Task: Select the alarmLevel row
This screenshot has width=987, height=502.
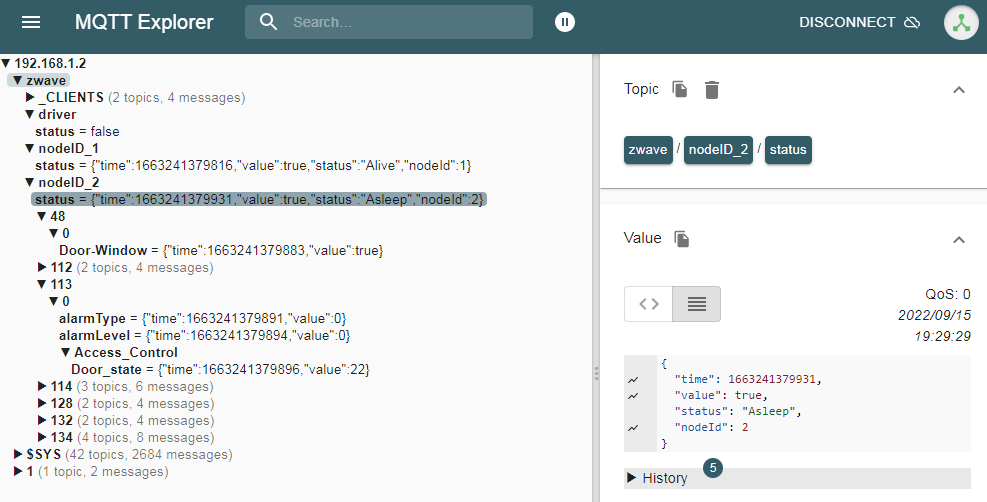Action: (x=205, y=335)
